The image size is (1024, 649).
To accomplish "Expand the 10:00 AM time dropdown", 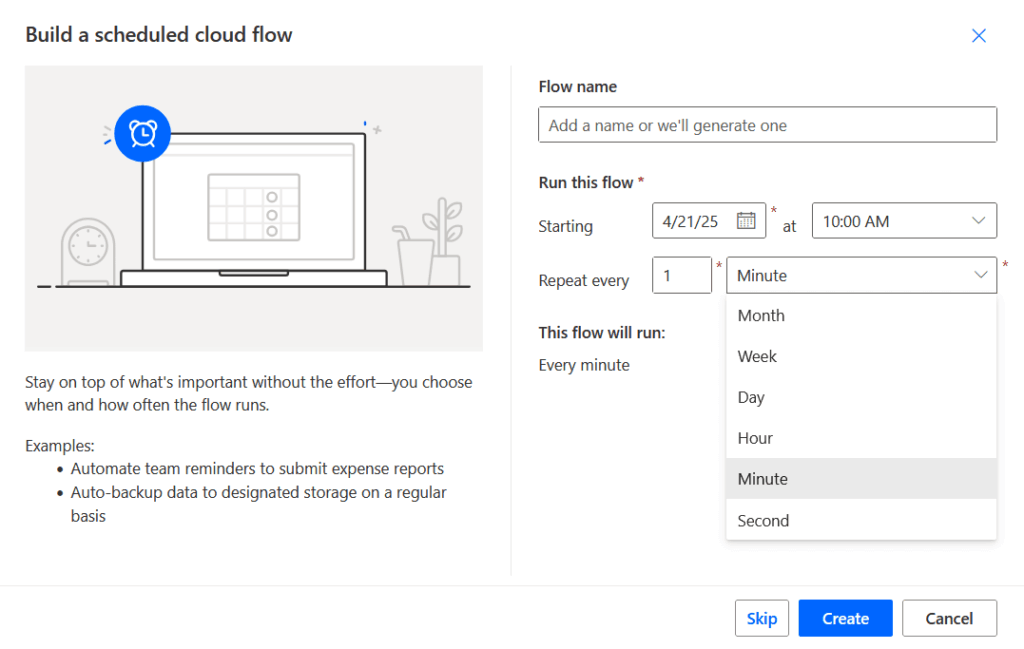I will coord(904,221).
